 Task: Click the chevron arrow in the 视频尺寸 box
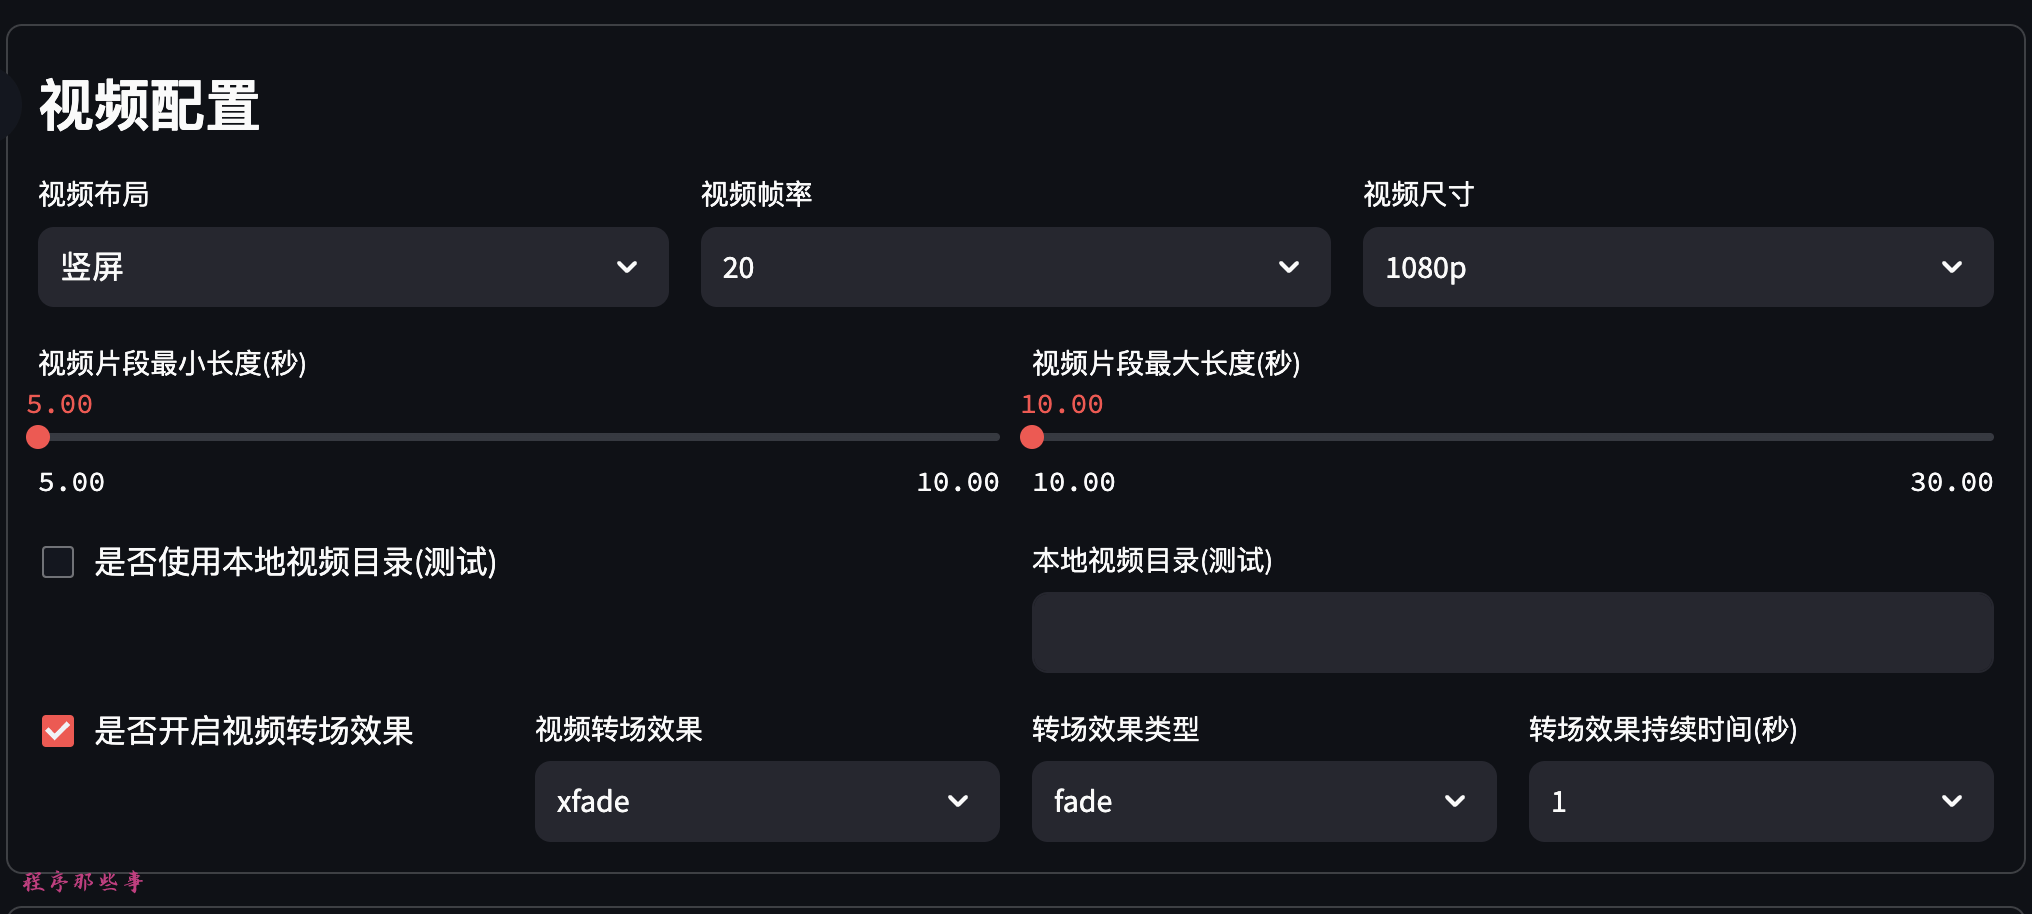tap(1951, 267)
